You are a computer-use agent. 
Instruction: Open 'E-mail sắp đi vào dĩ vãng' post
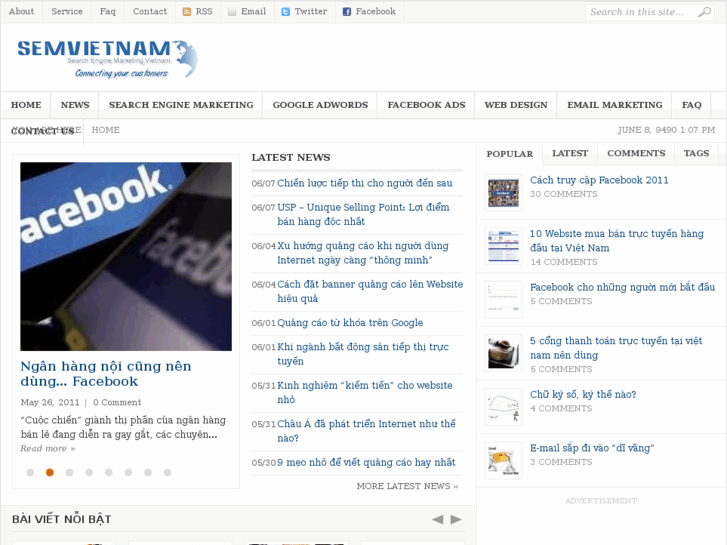(x=592, y=448)
